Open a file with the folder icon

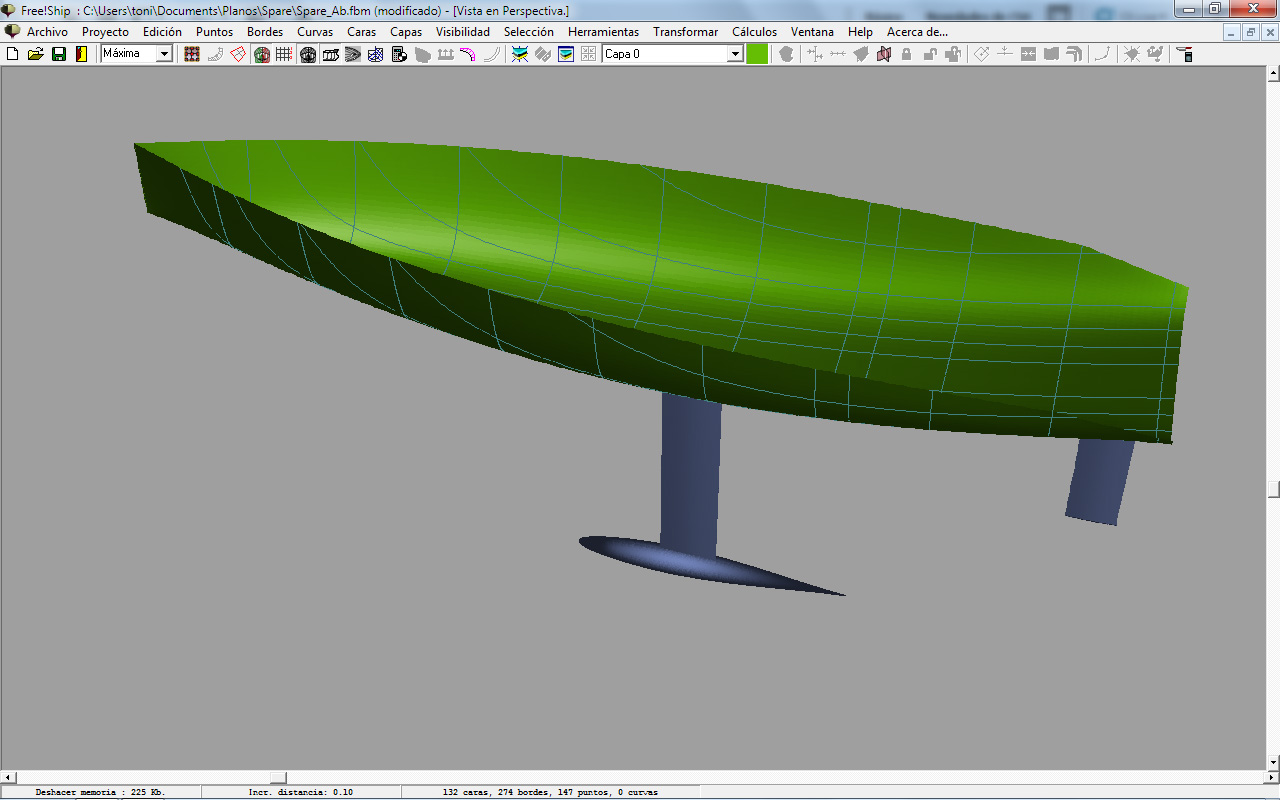click(36, 54)
